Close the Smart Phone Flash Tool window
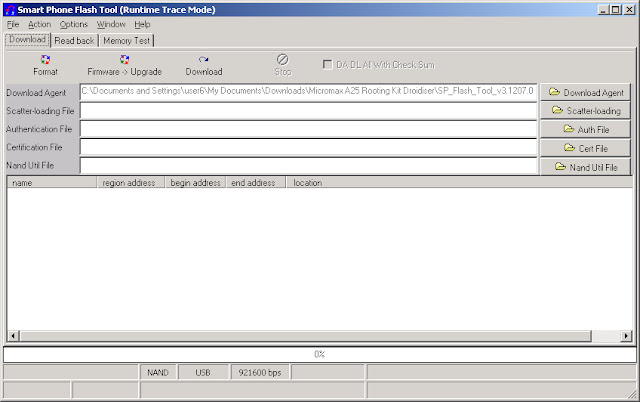Image resolution: width=640 pixels, height=402 pixels. click(629, 10)
